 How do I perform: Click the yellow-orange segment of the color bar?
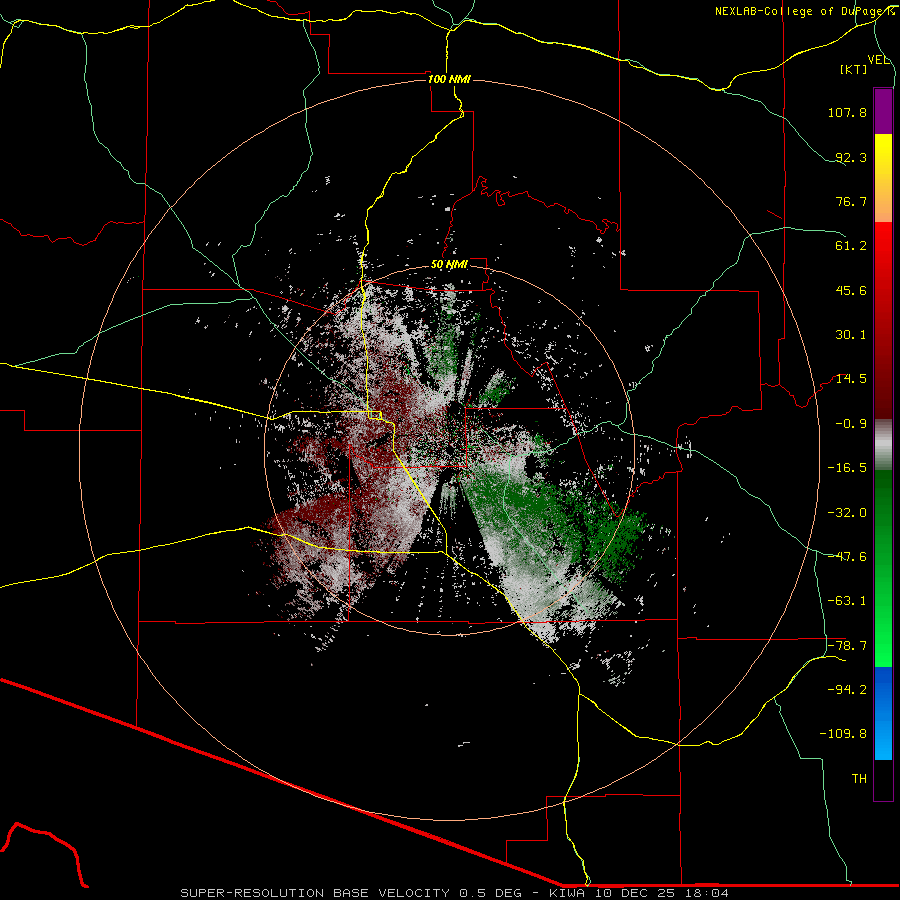[x=883, y=178]
